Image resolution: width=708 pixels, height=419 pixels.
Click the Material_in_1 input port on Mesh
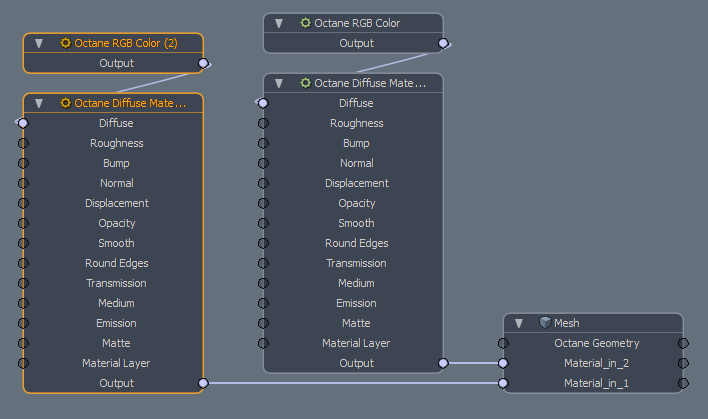[x=503, y=383]
